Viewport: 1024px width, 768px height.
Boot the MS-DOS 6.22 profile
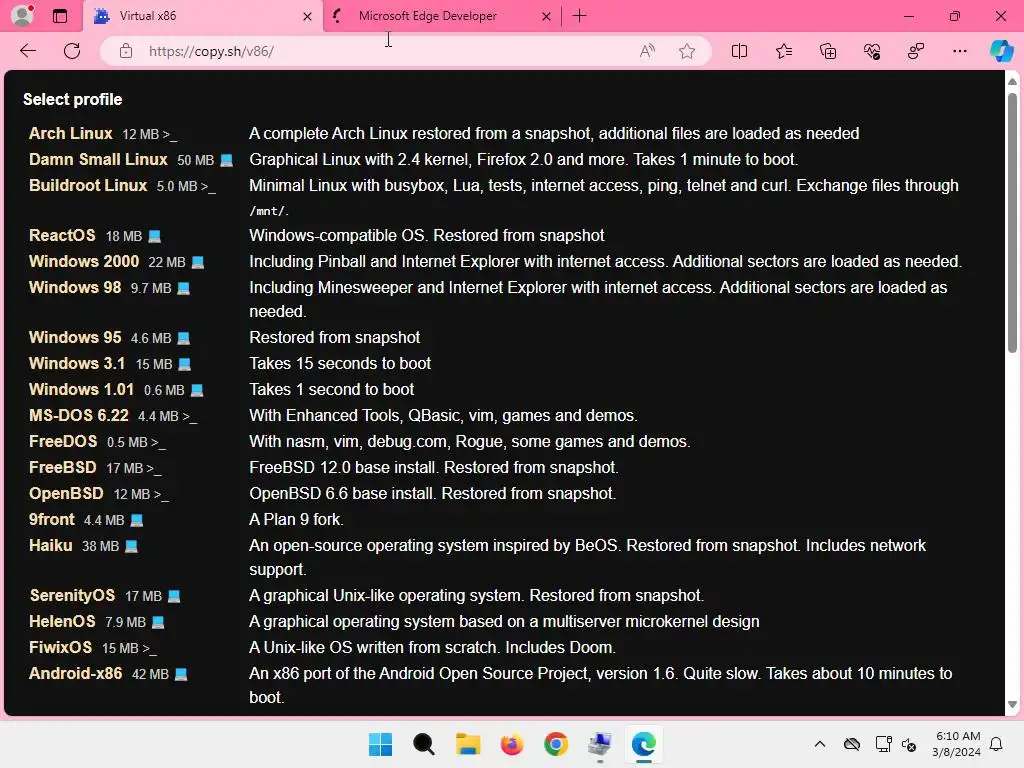click(78, 415)
